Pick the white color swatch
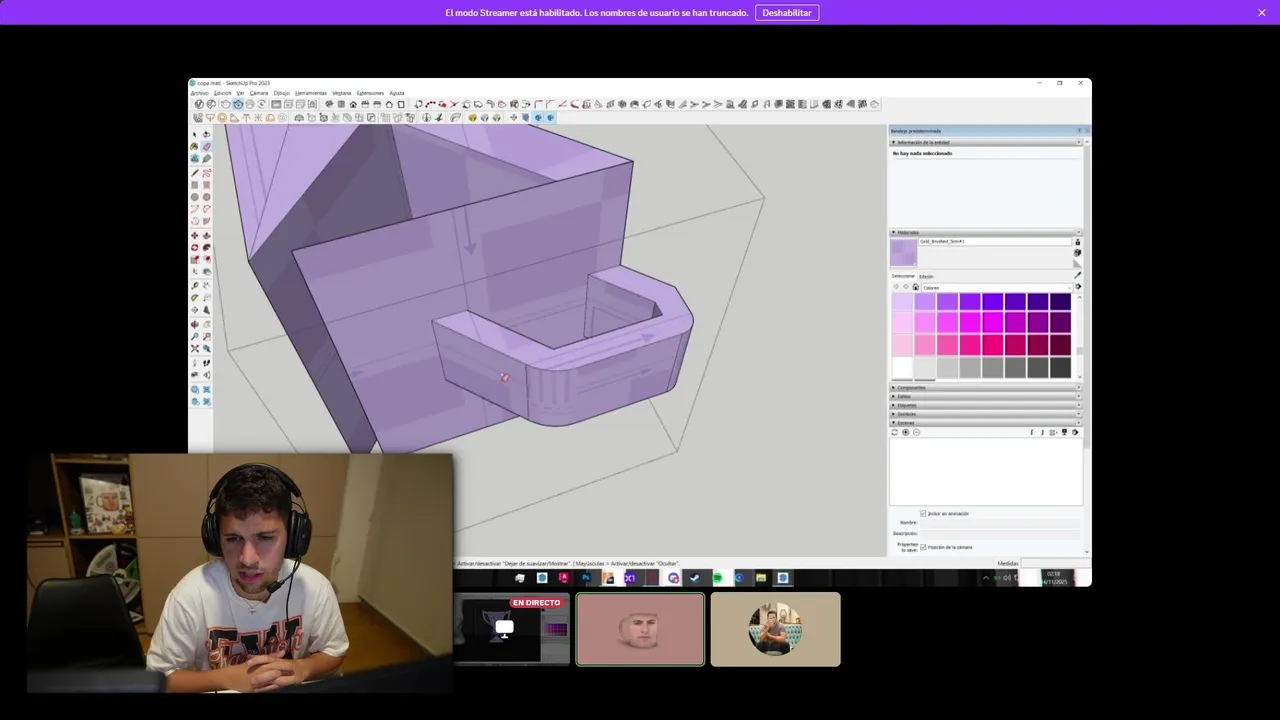1280x720 pixels. pyautogui.click(x=902, y=367)
